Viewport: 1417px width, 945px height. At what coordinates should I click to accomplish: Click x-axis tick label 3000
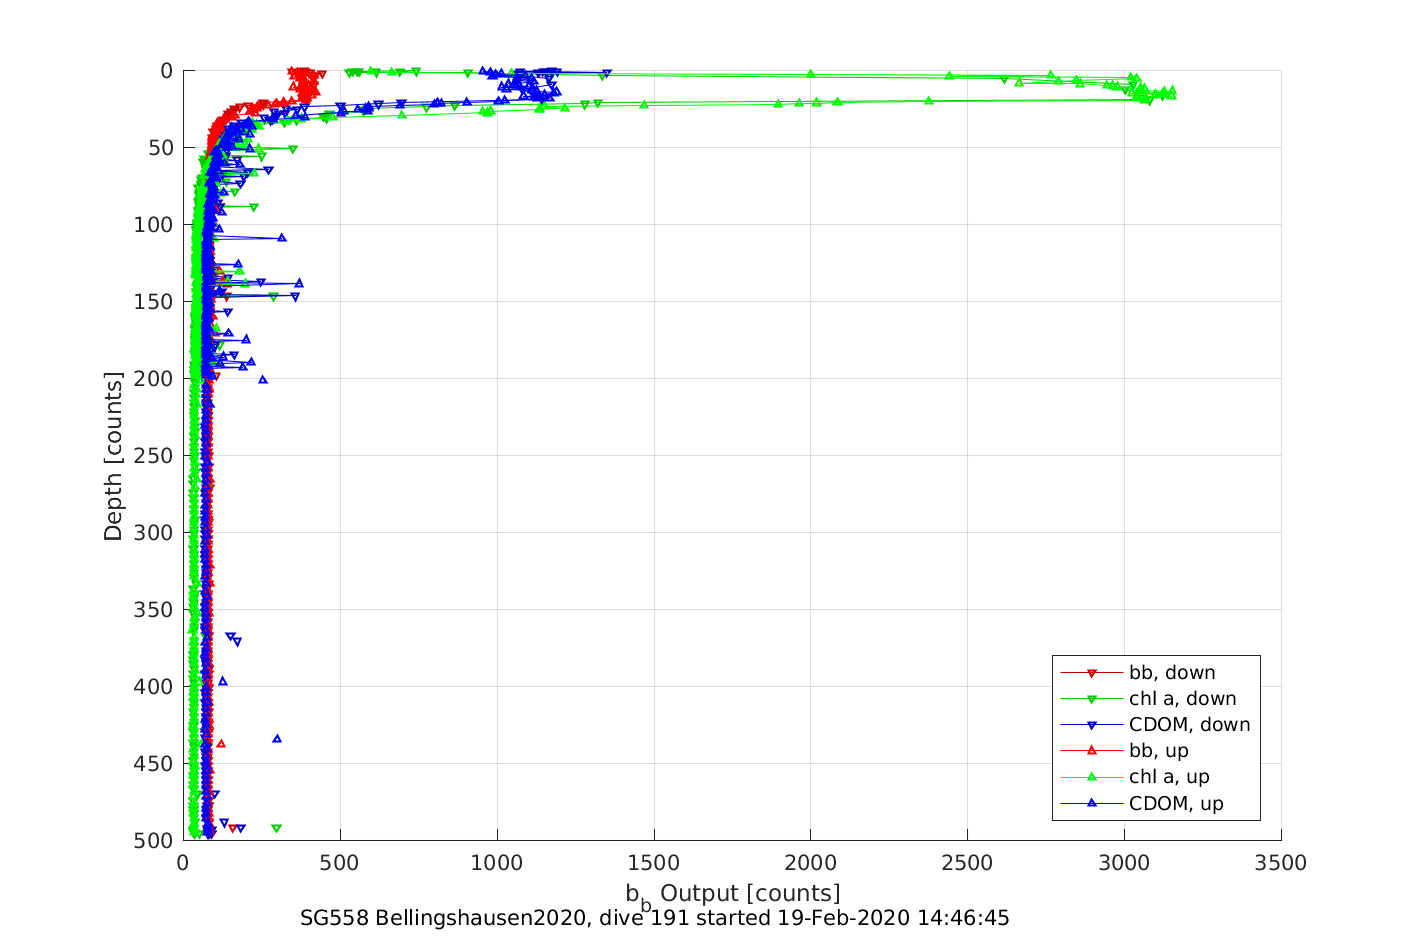pyautogui.click(x=1125, y=863)
